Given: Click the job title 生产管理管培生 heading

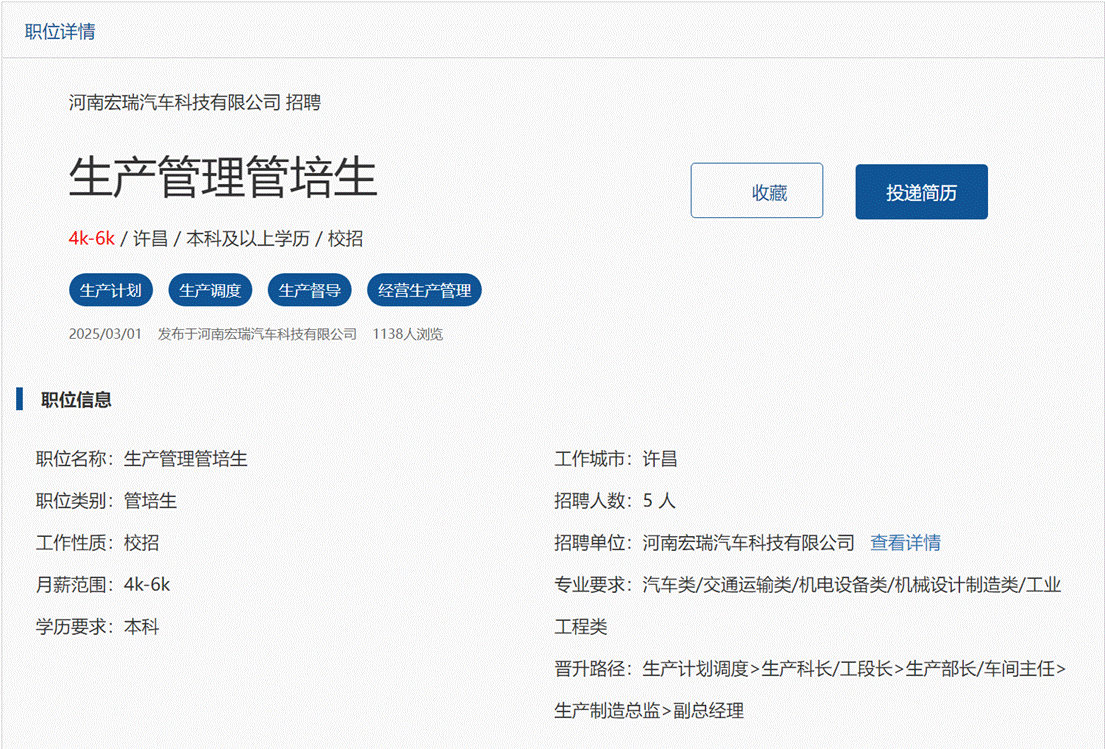Looking at the screenshot, I should coord(223,178).
